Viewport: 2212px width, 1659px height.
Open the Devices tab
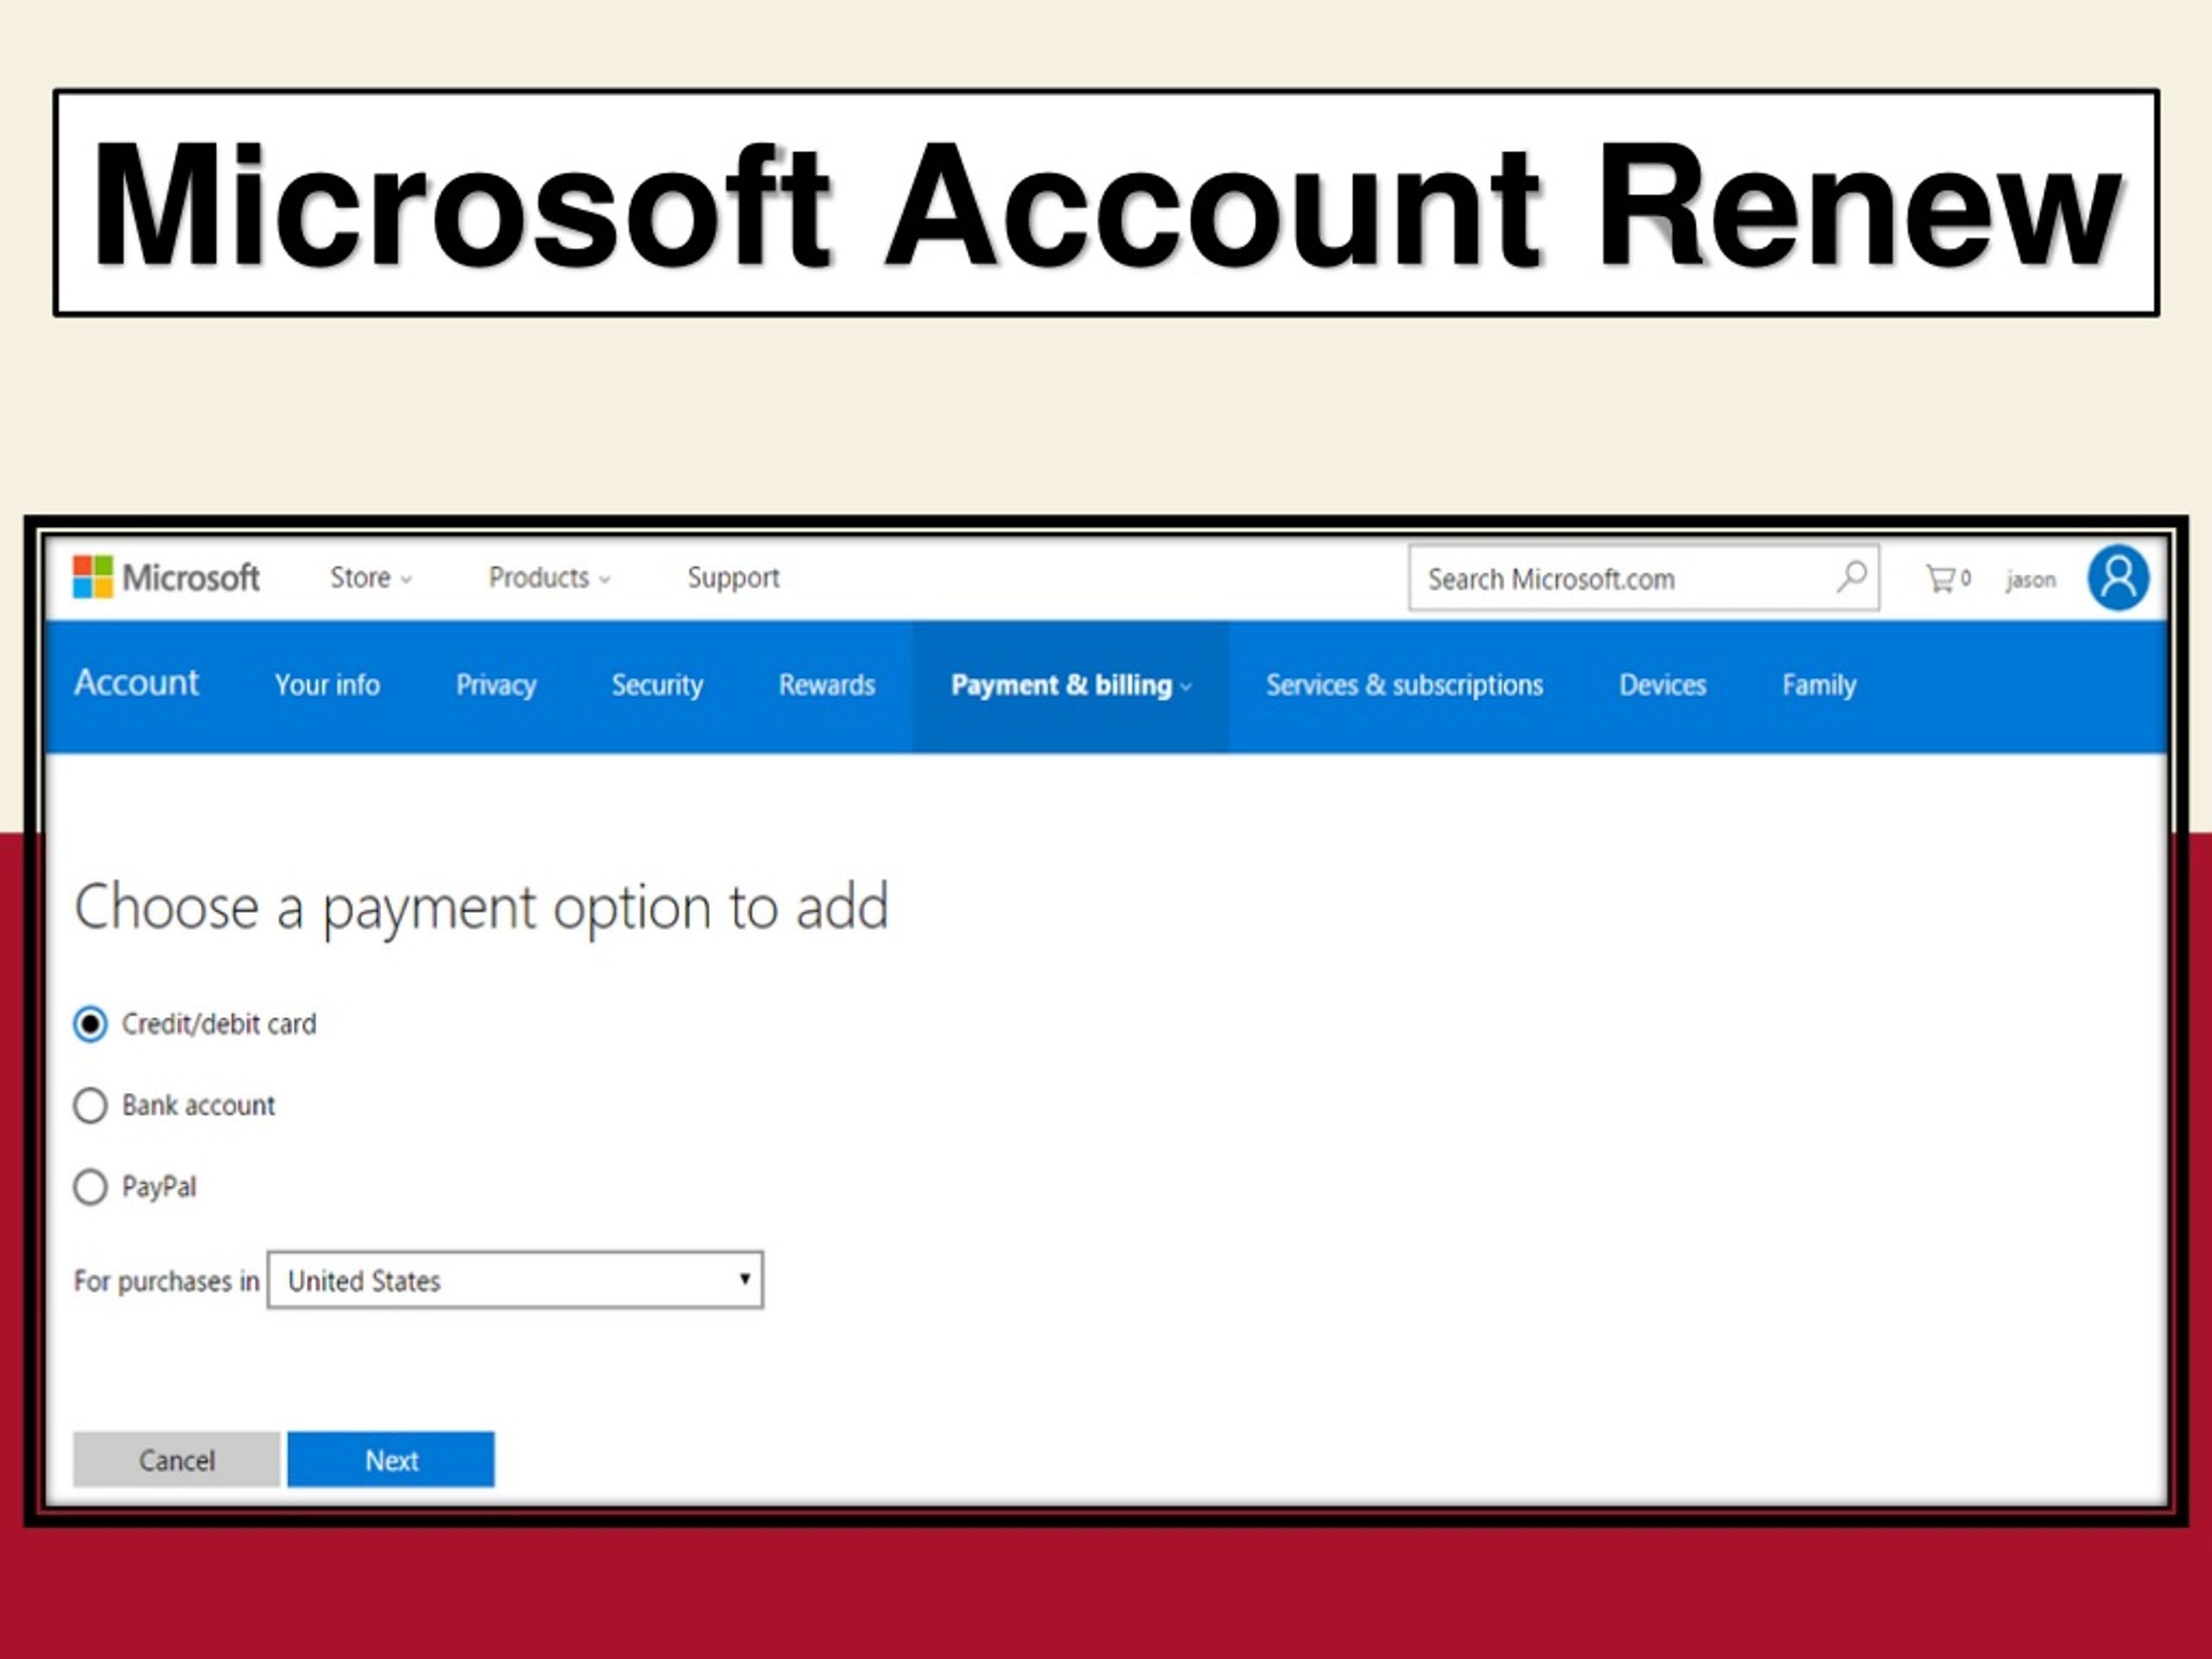tap(1662, 685)
